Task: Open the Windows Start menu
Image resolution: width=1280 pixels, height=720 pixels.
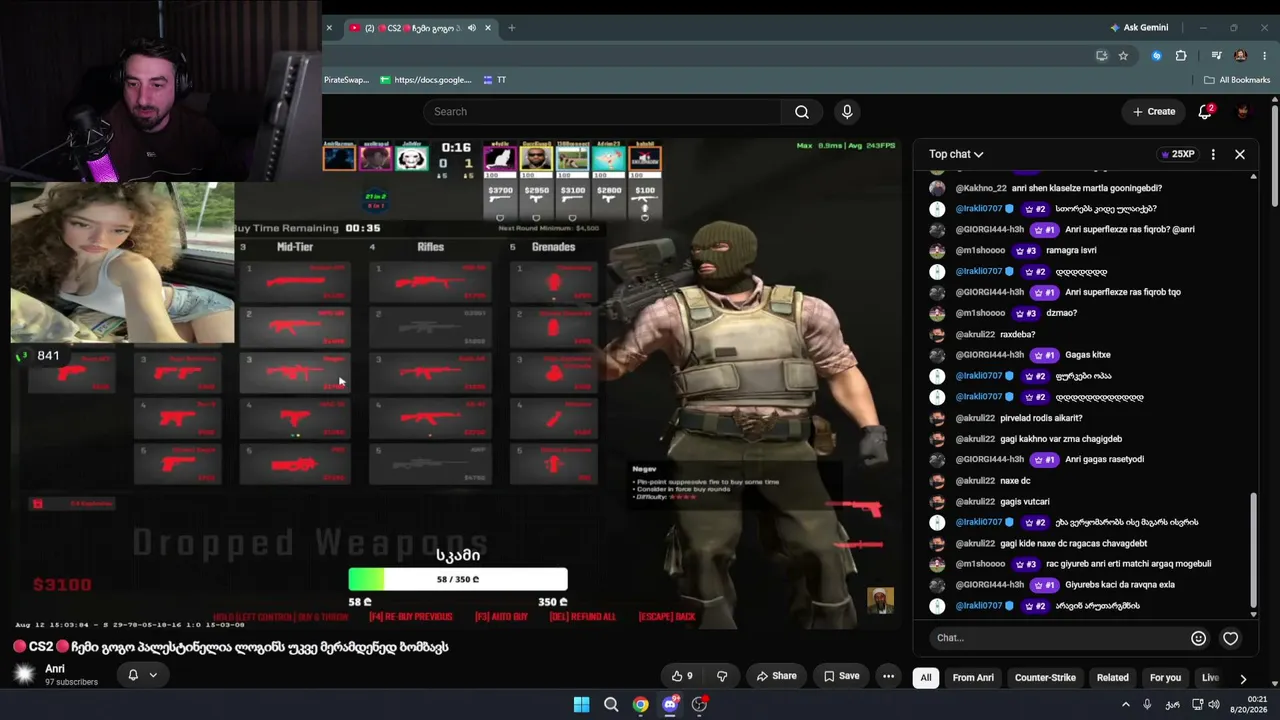Action: tap(581, 704)
